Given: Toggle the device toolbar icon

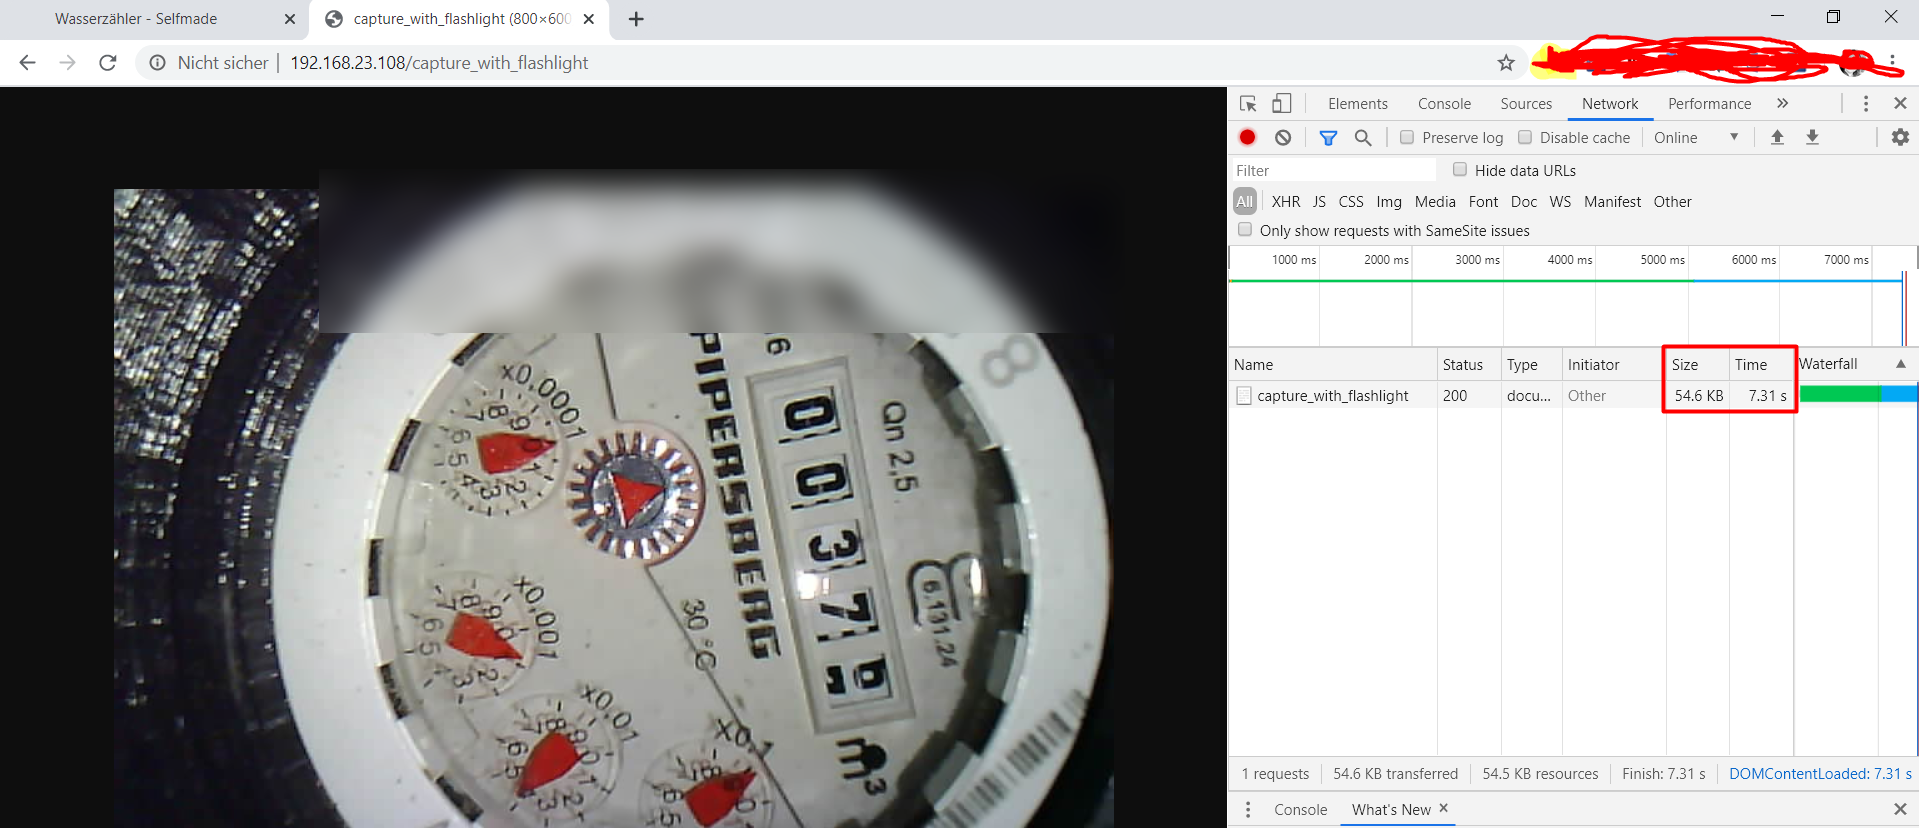Looking at the screenshot, I should point(1282,103).
